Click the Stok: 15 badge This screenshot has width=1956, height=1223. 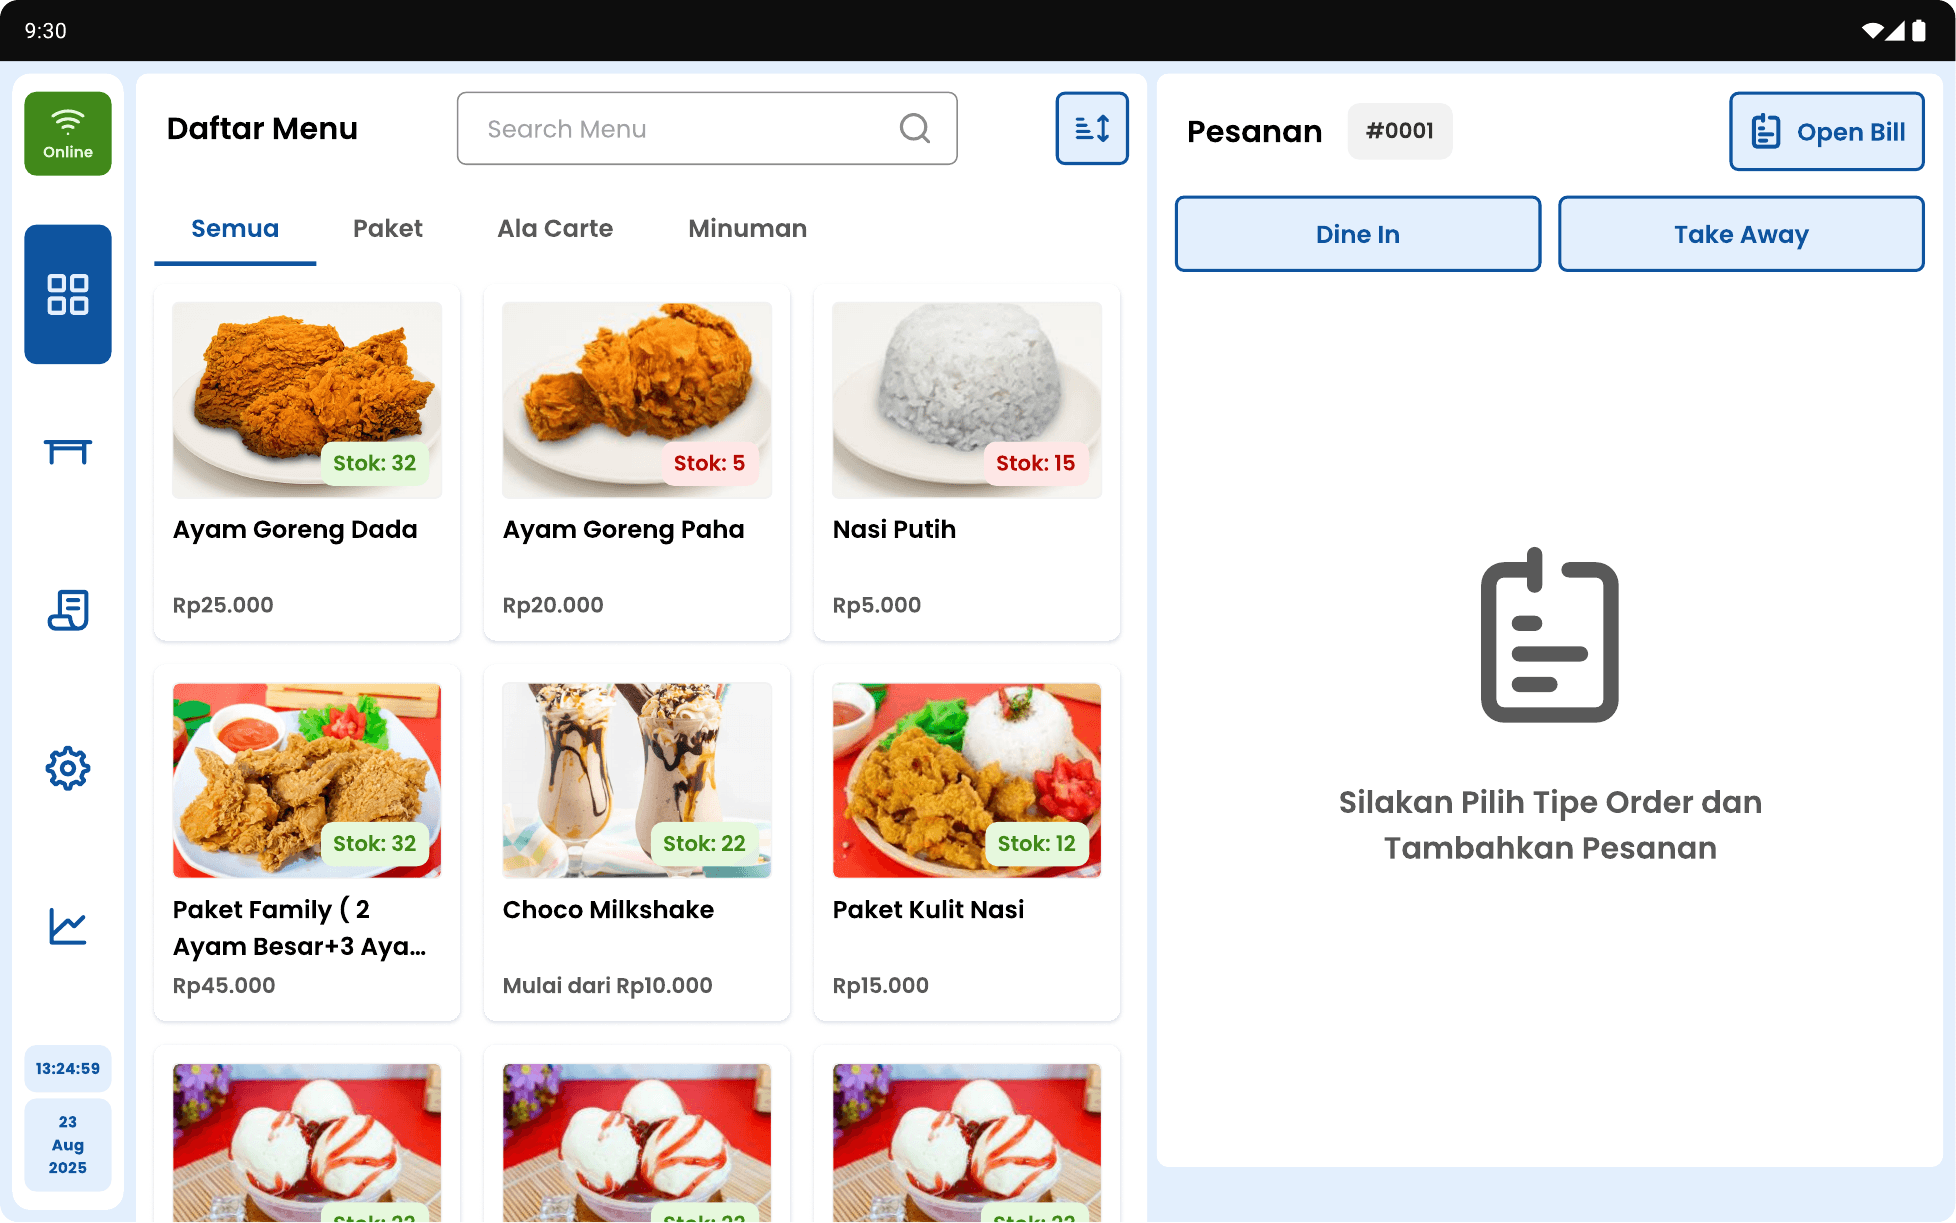(1035, 463)
